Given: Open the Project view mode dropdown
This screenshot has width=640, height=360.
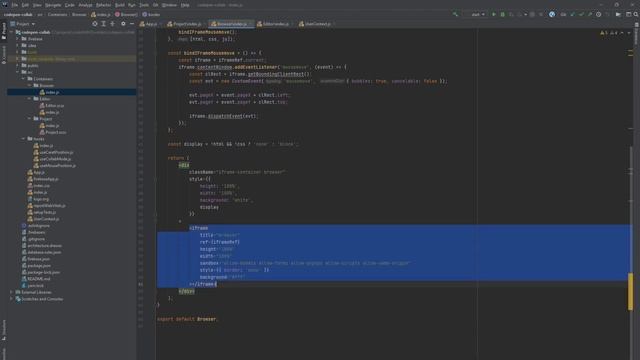Looking at the screenshot, I should (22, 24).
